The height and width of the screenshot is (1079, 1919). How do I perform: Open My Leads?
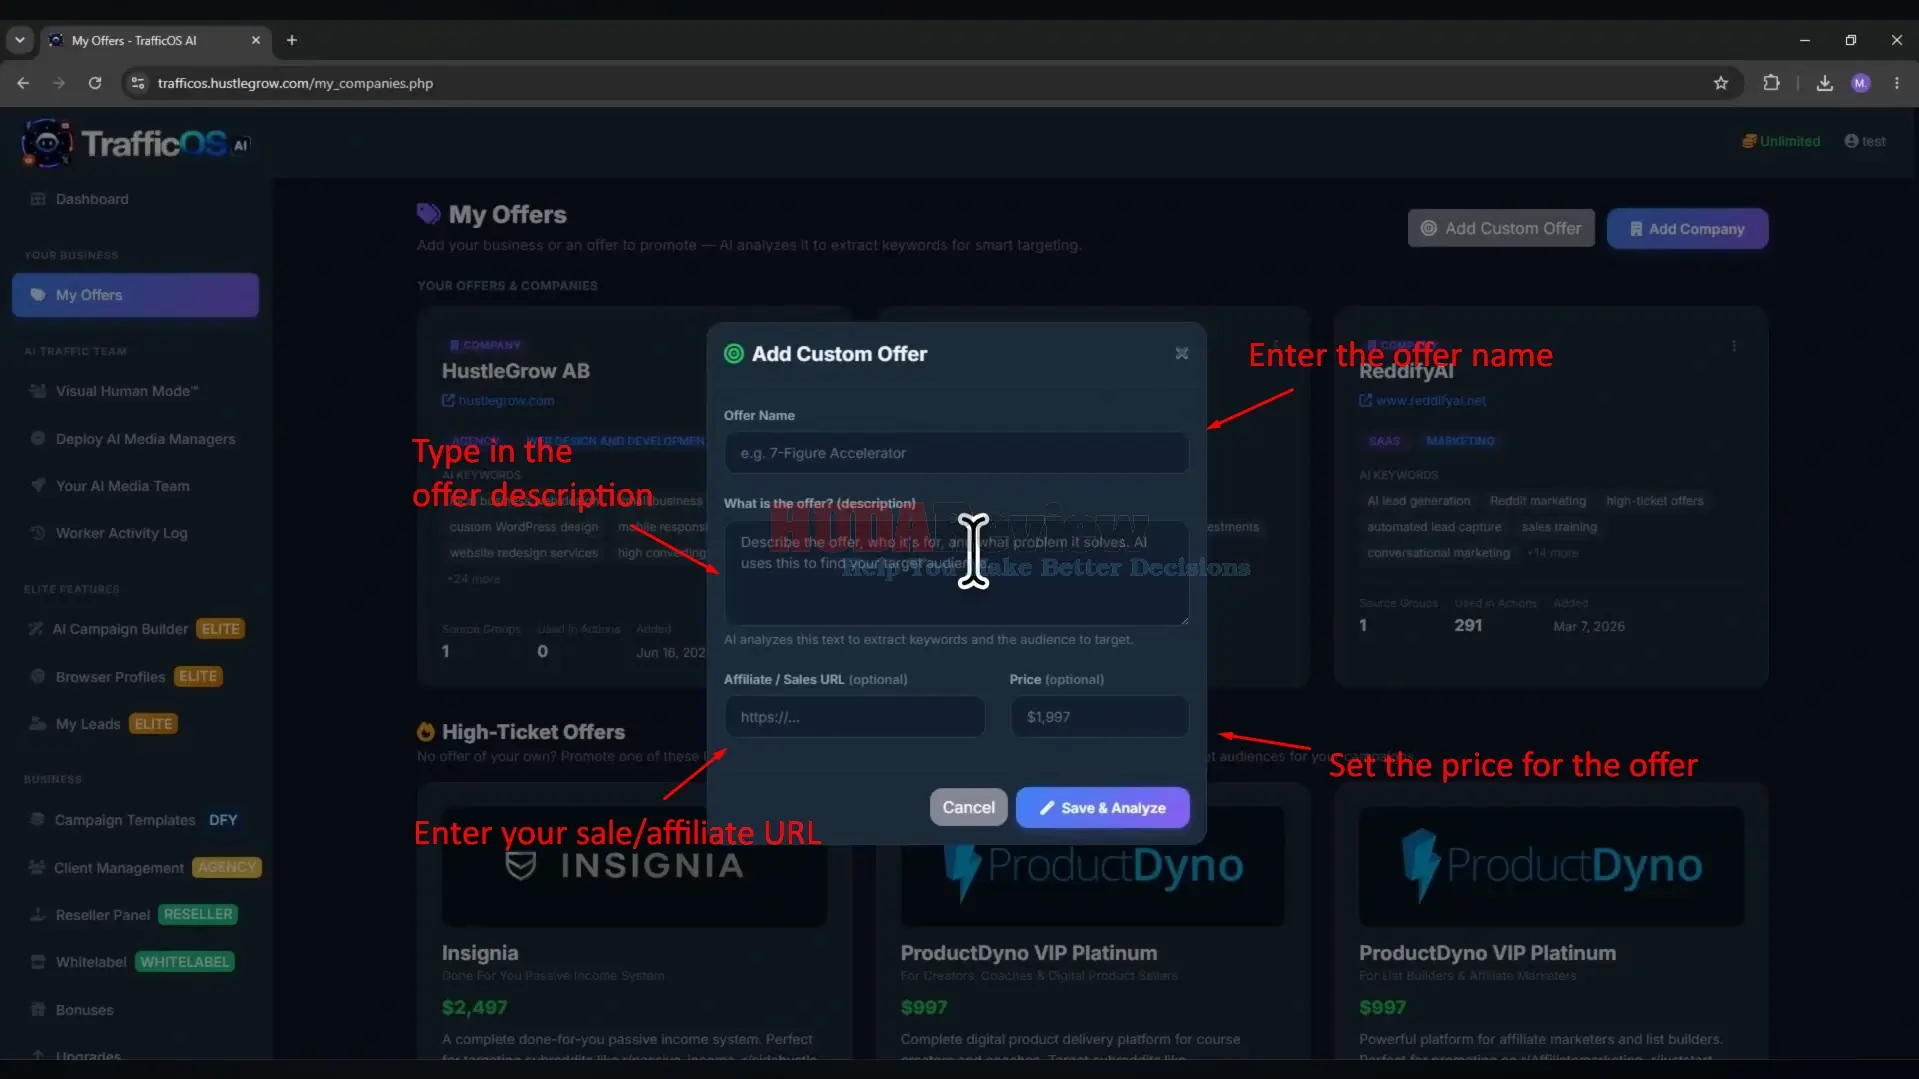click(88, 724)
